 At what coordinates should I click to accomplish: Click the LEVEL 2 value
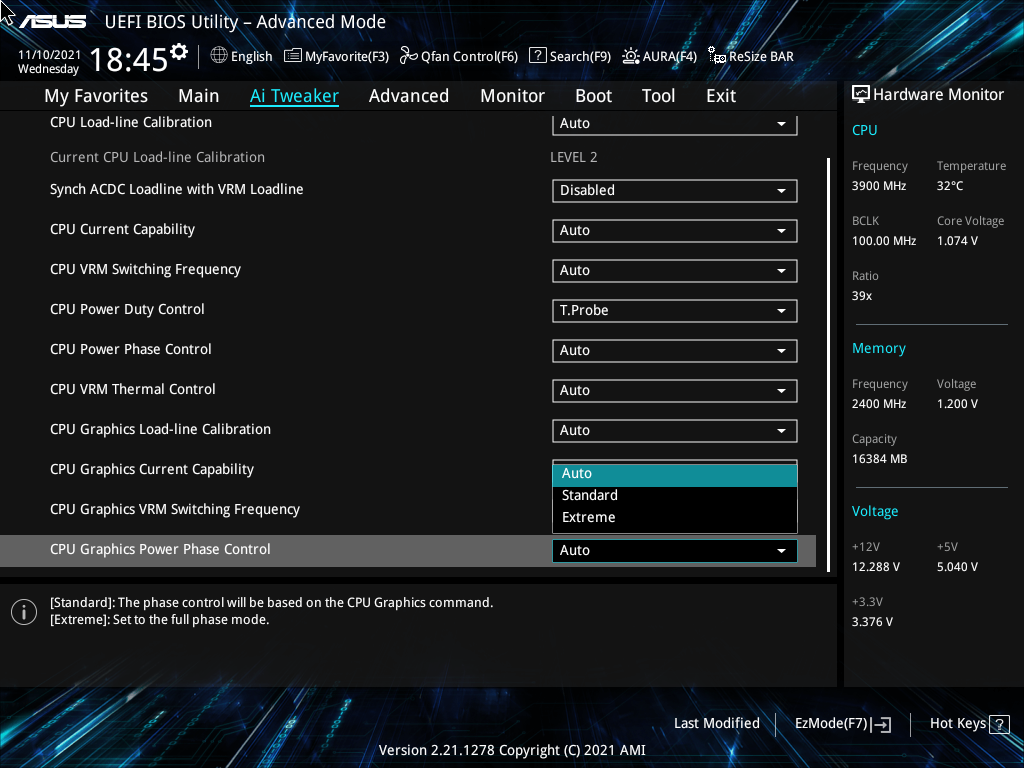click(x=574, y=157)
